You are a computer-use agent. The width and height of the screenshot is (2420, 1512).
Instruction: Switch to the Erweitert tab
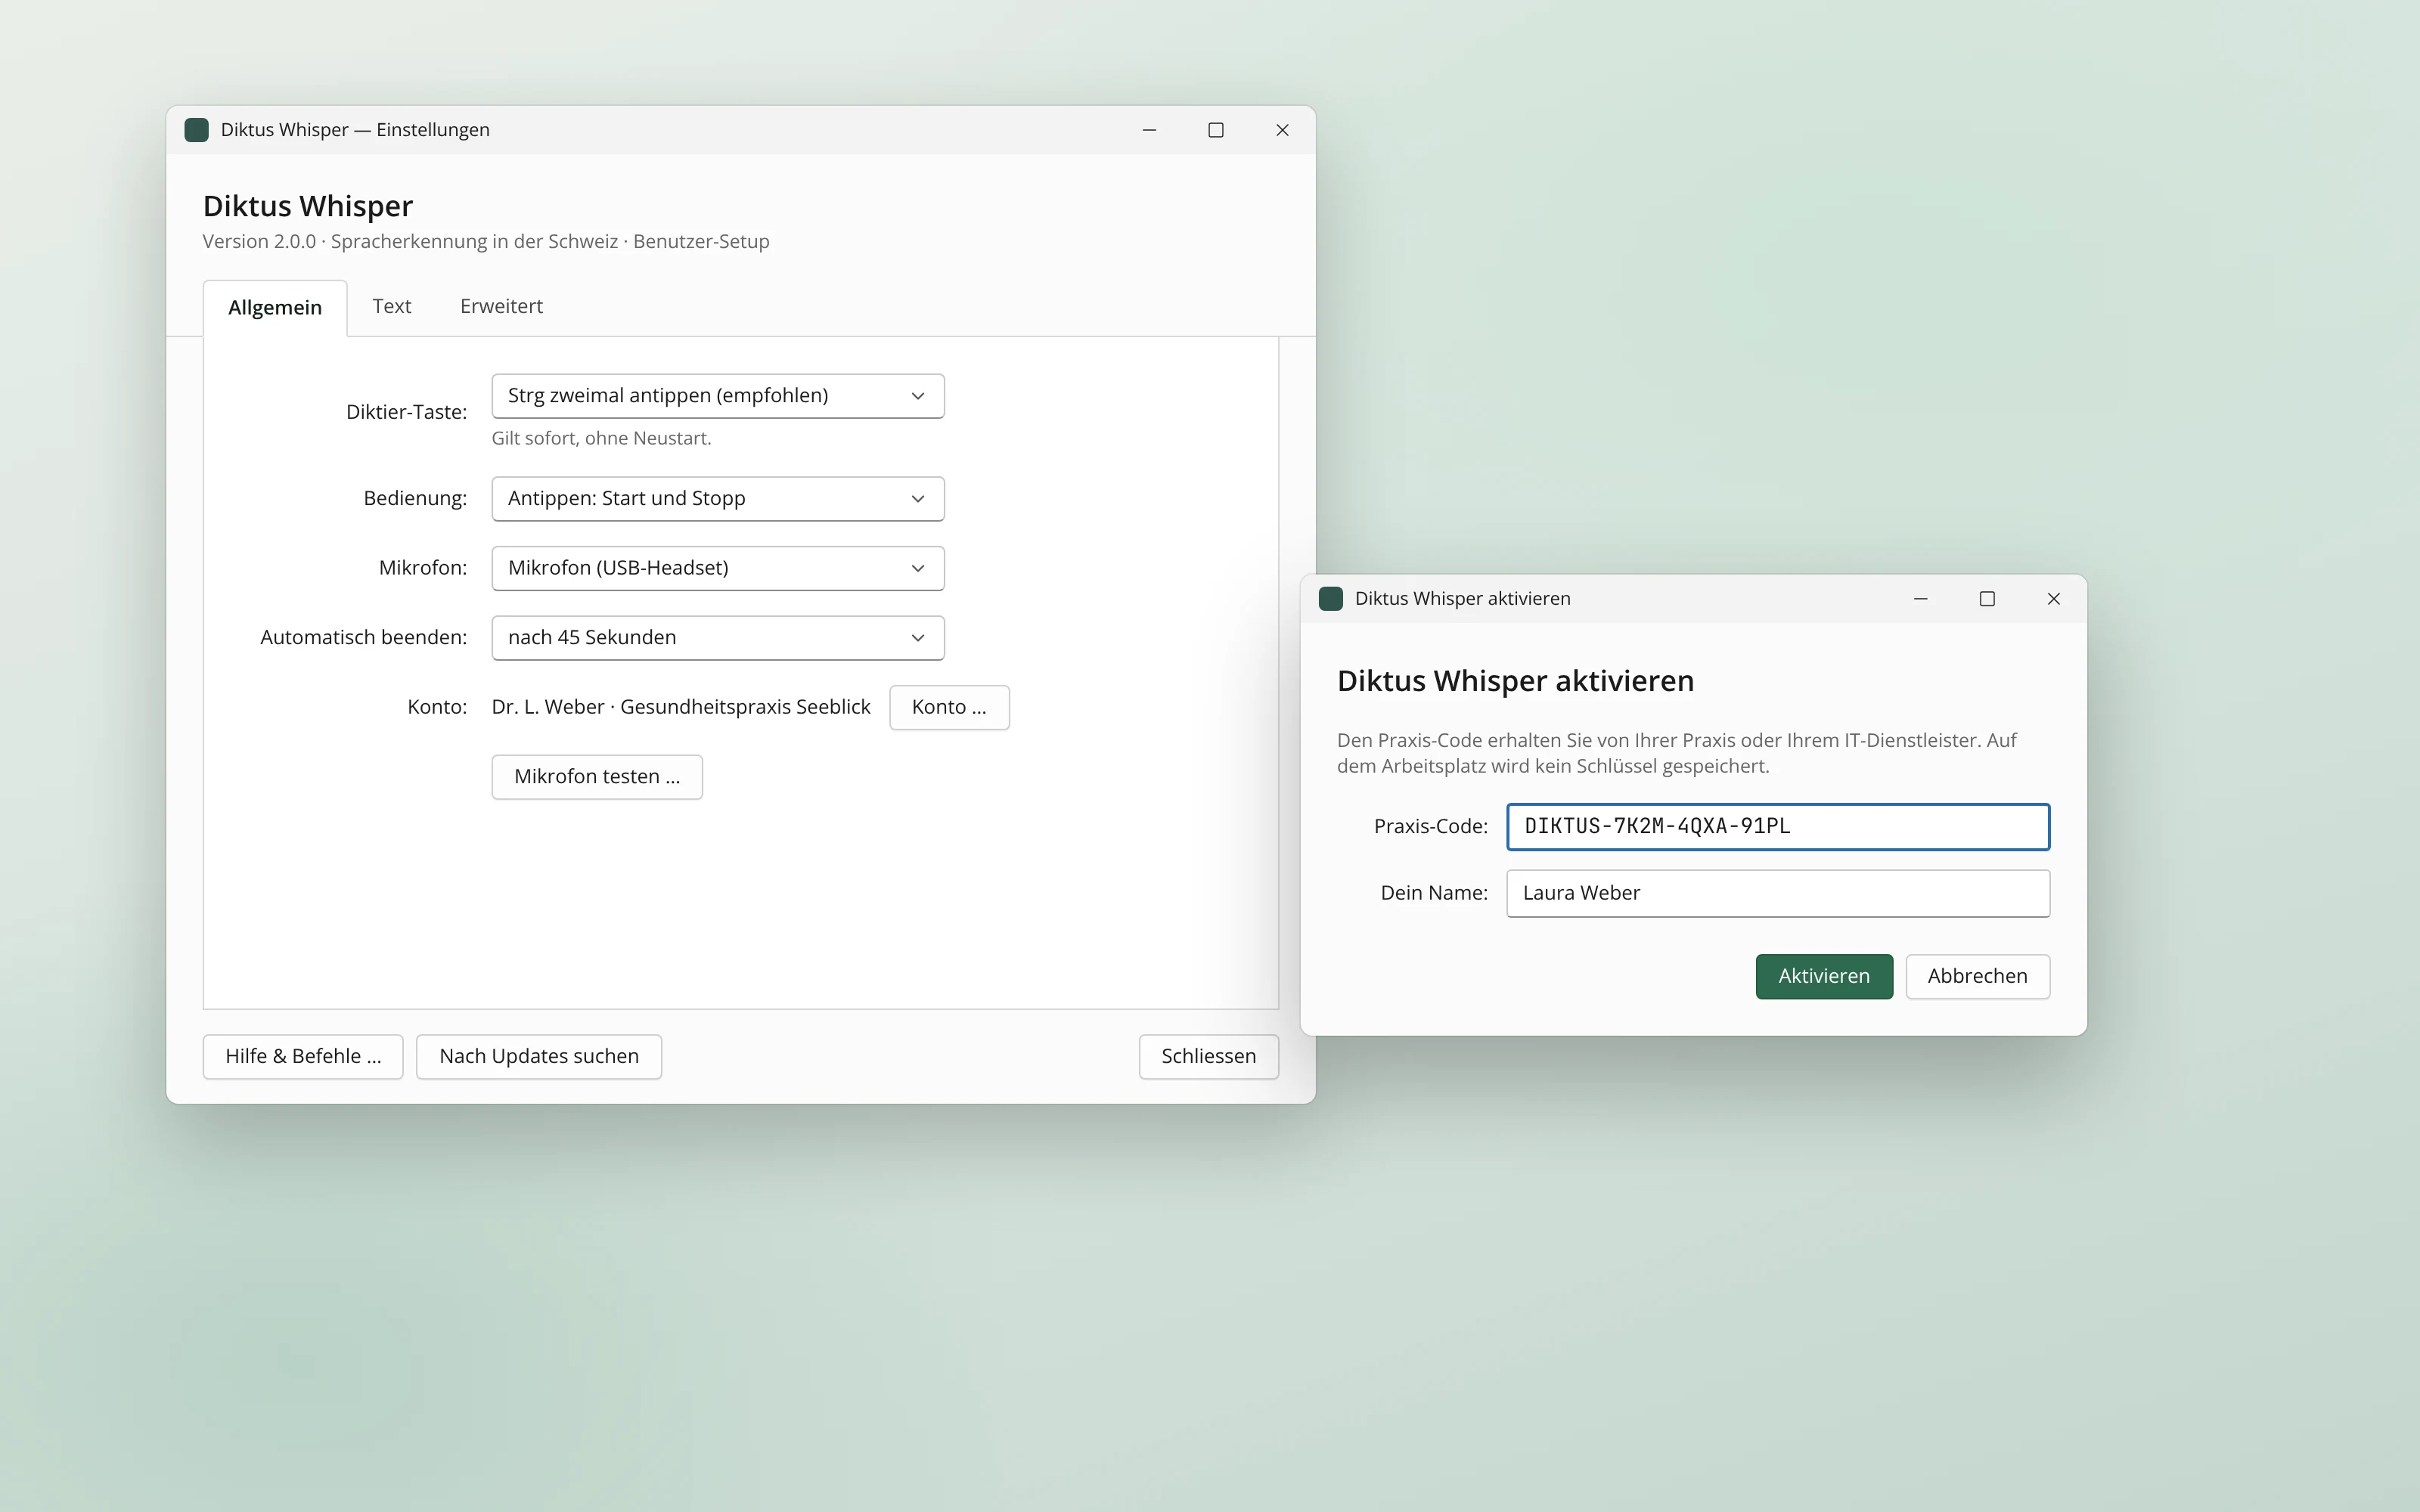tap(501, 307)
